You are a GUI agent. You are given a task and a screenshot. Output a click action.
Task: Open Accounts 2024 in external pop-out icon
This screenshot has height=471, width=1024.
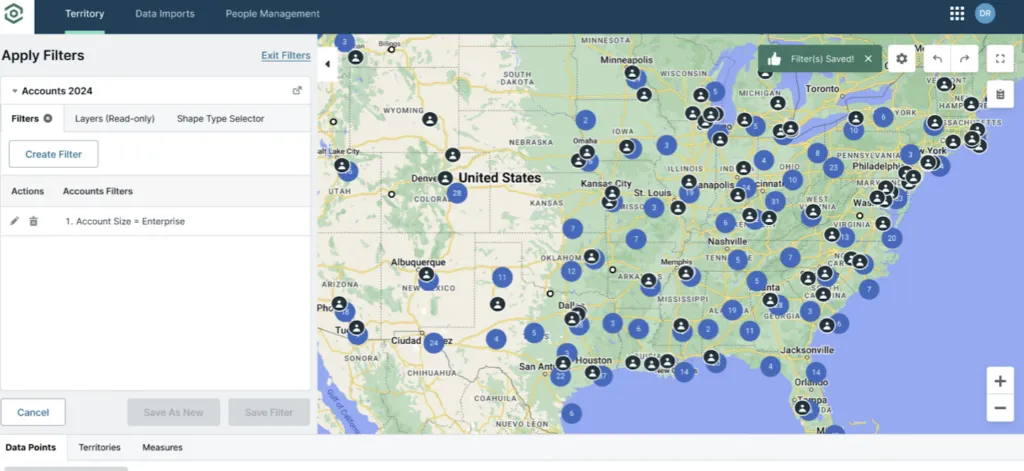click(x=297, y=91)
